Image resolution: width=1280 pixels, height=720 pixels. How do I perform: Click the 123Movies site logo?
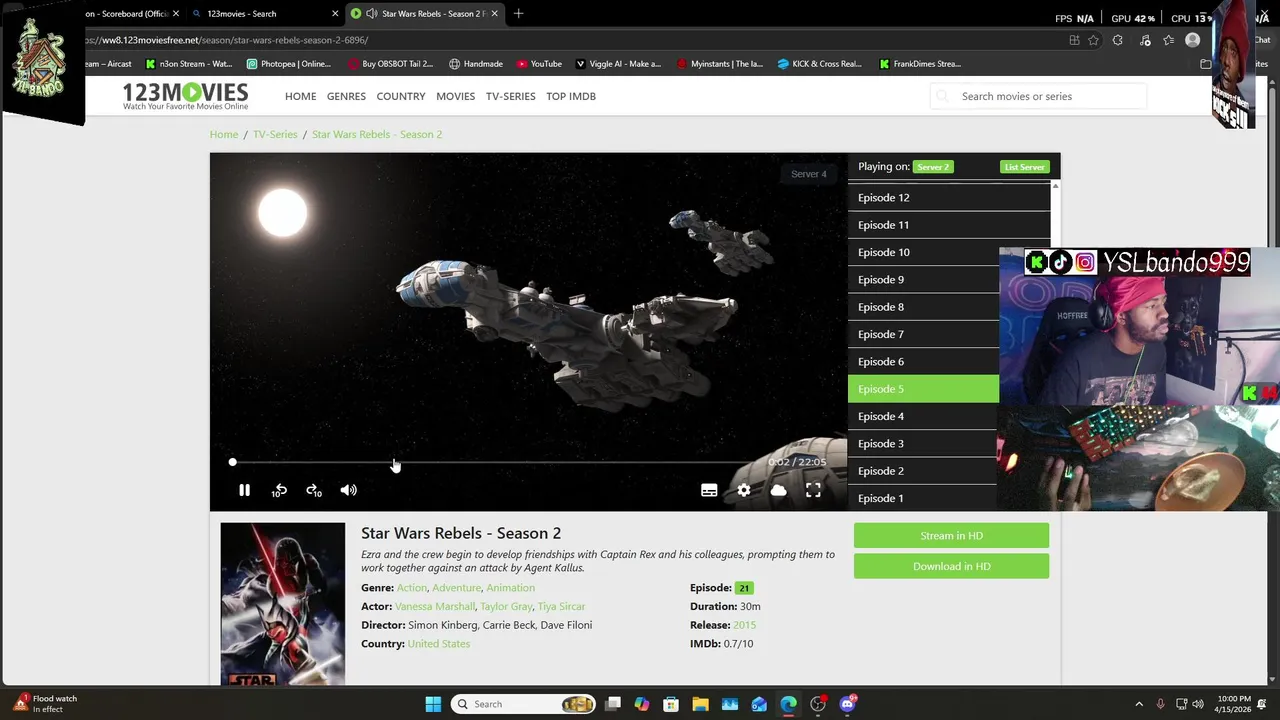click(x=185, y=96)
